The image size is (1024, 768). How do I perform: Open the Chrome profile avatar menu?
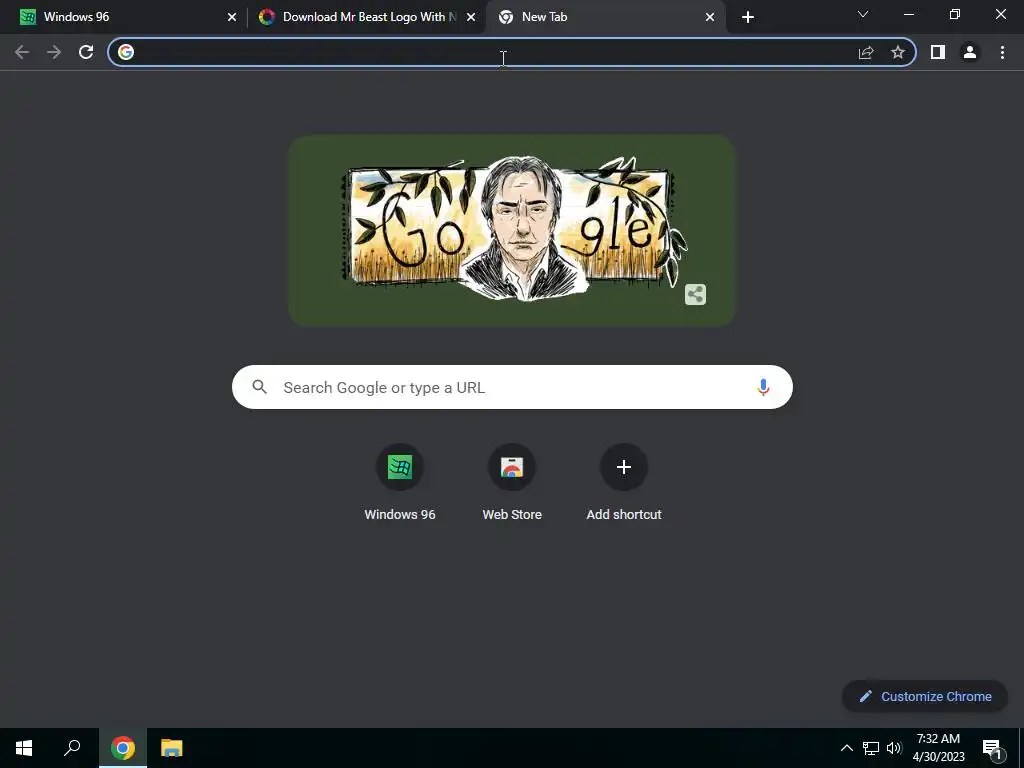point(970,52)
